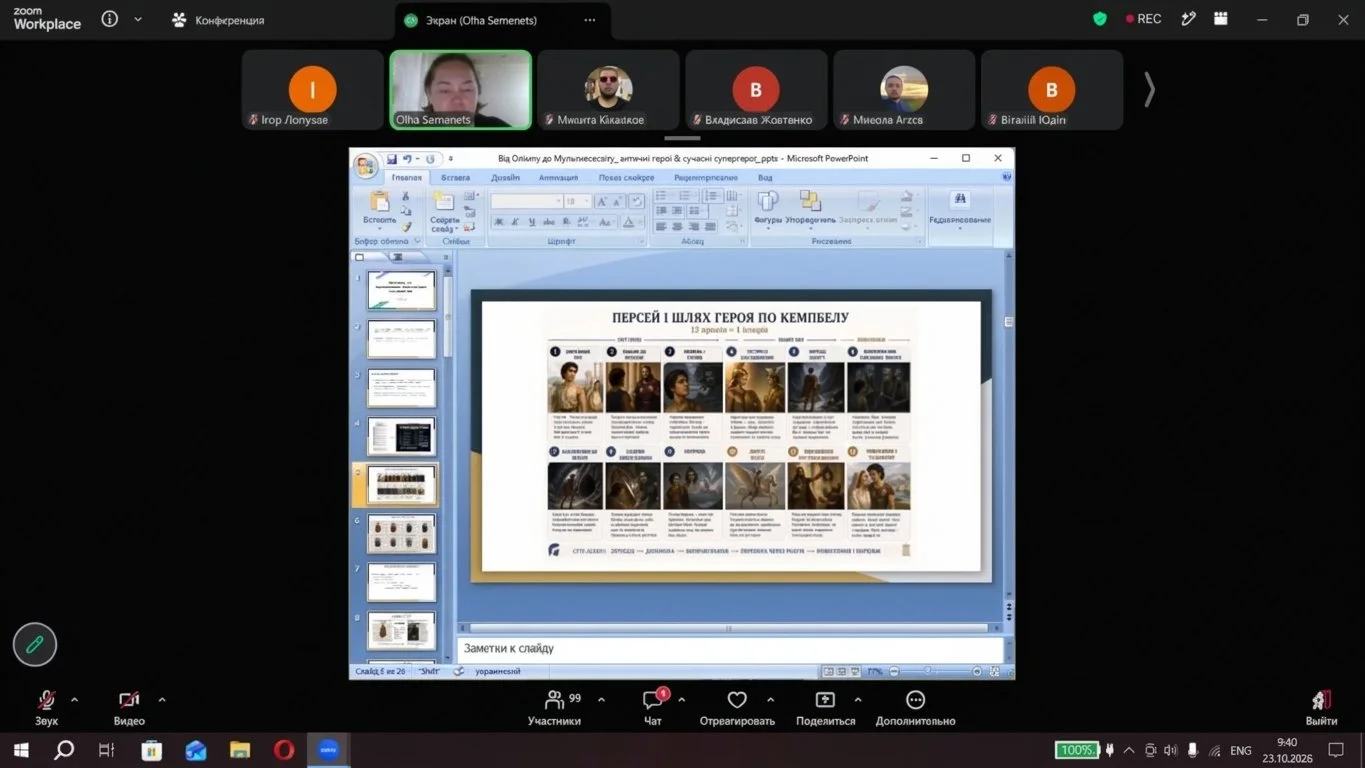This screenshot has height=768, width=1365.
Task: Open the Конференция tab
Action: [x=218, y=20]
